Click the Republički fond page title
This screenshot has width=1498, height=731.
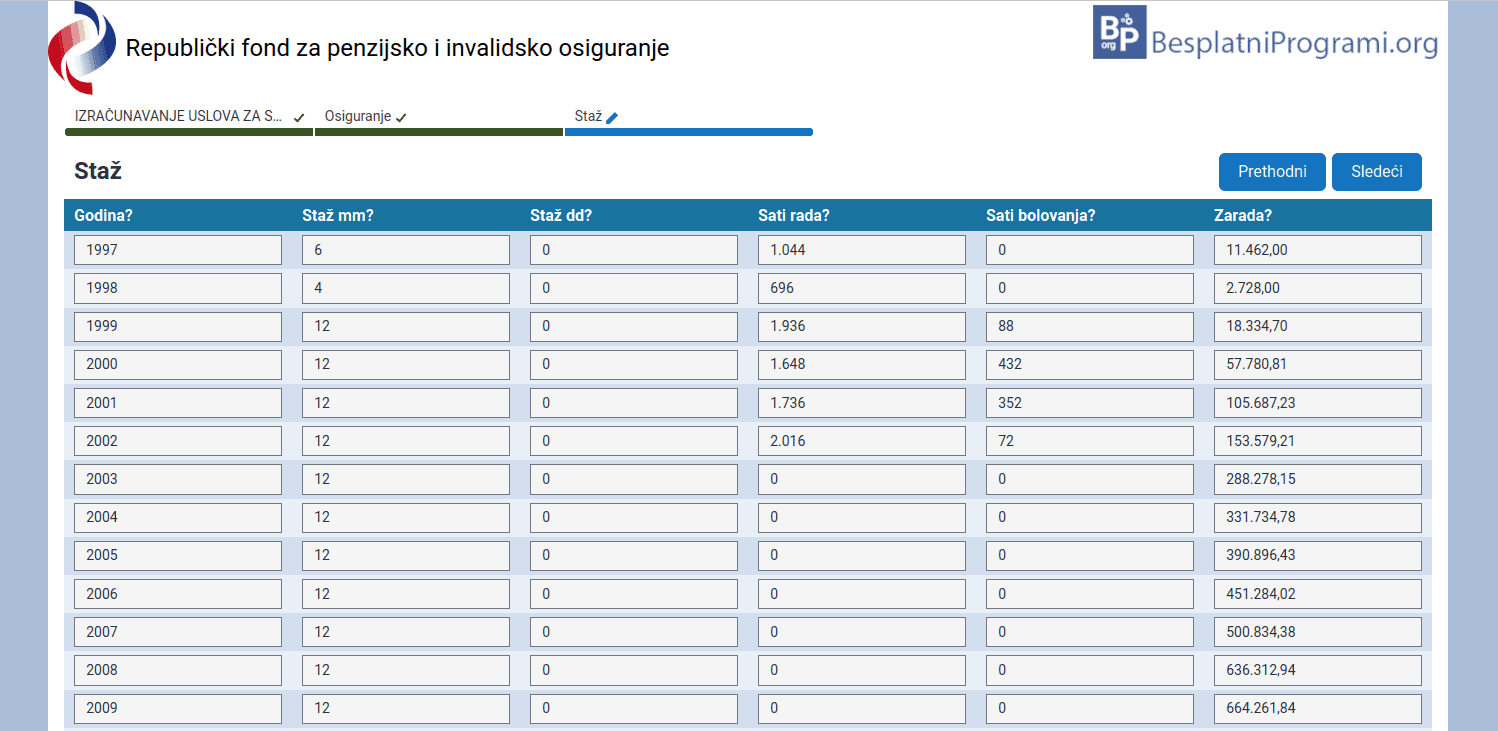(397, 48)
